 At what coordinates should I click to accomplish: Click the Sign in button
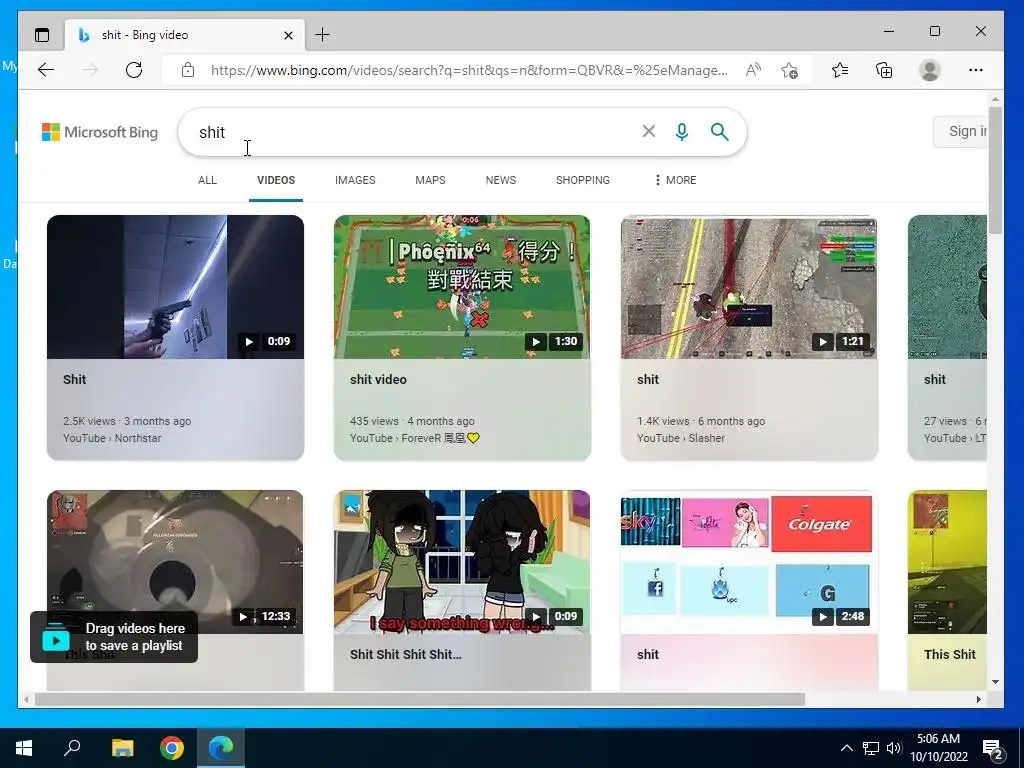[961, 131]
